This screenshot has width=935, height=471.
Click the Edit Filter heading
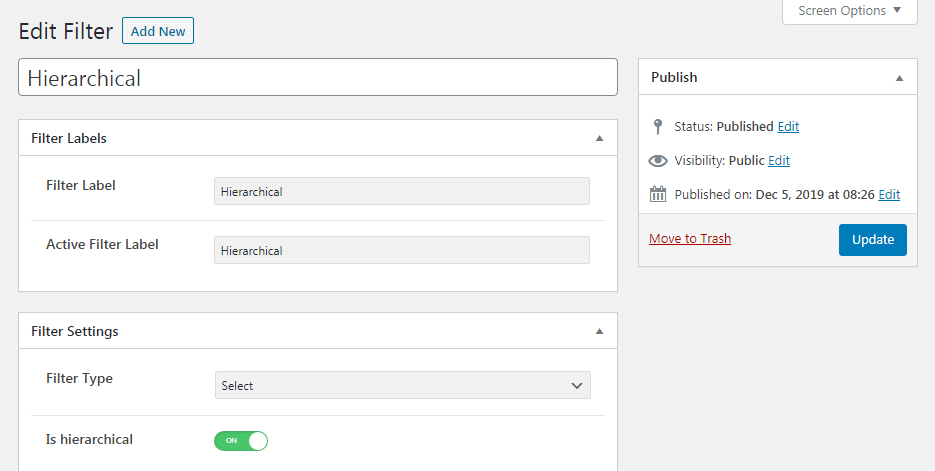pos(66,31)
